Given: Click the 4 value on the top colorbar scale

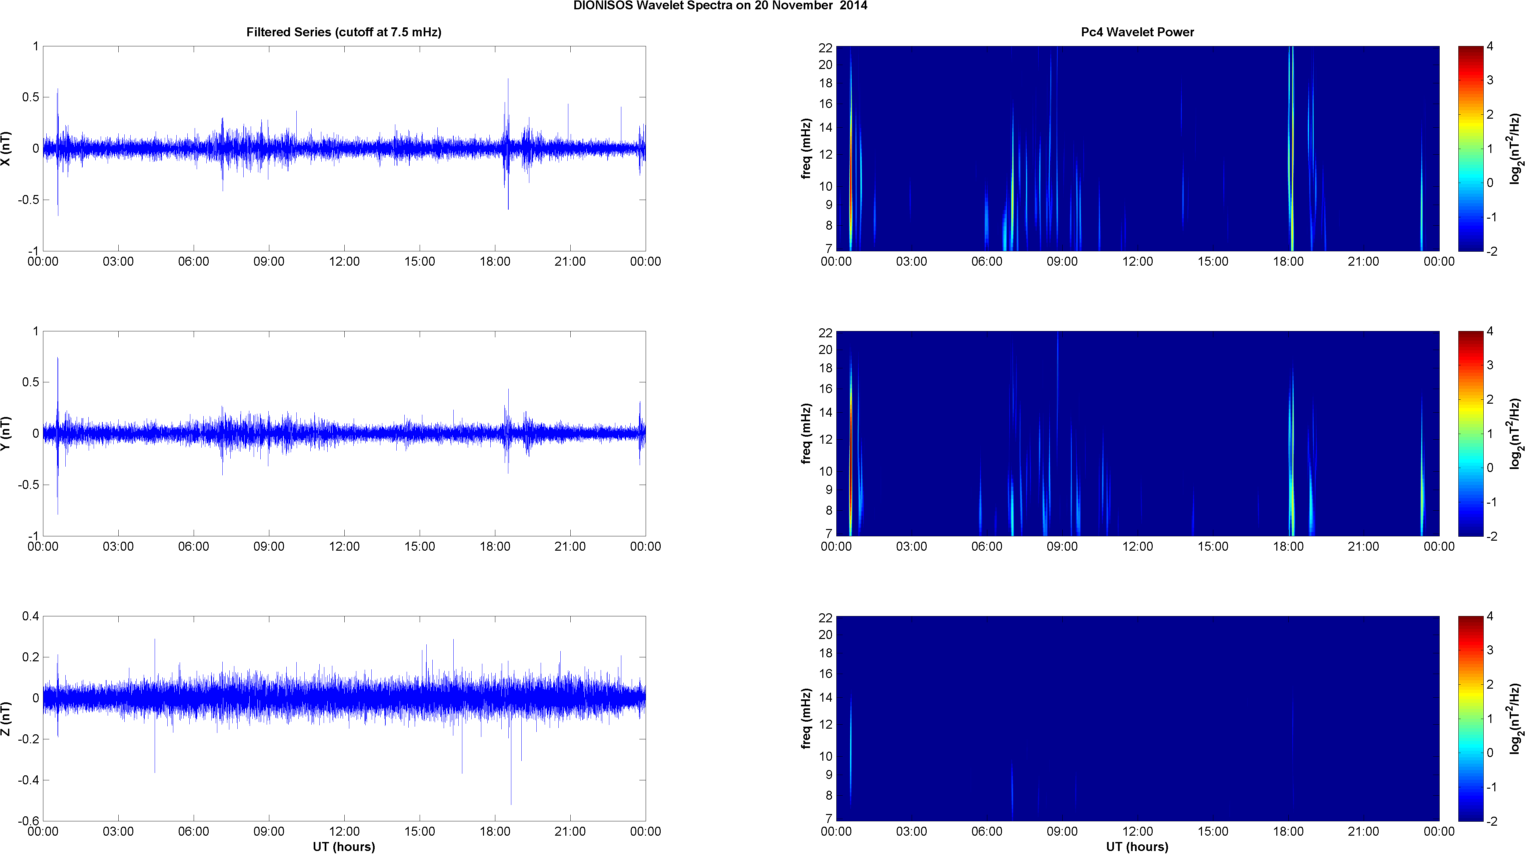Looking at the screenshot, I should click(x=1490, y=46).
